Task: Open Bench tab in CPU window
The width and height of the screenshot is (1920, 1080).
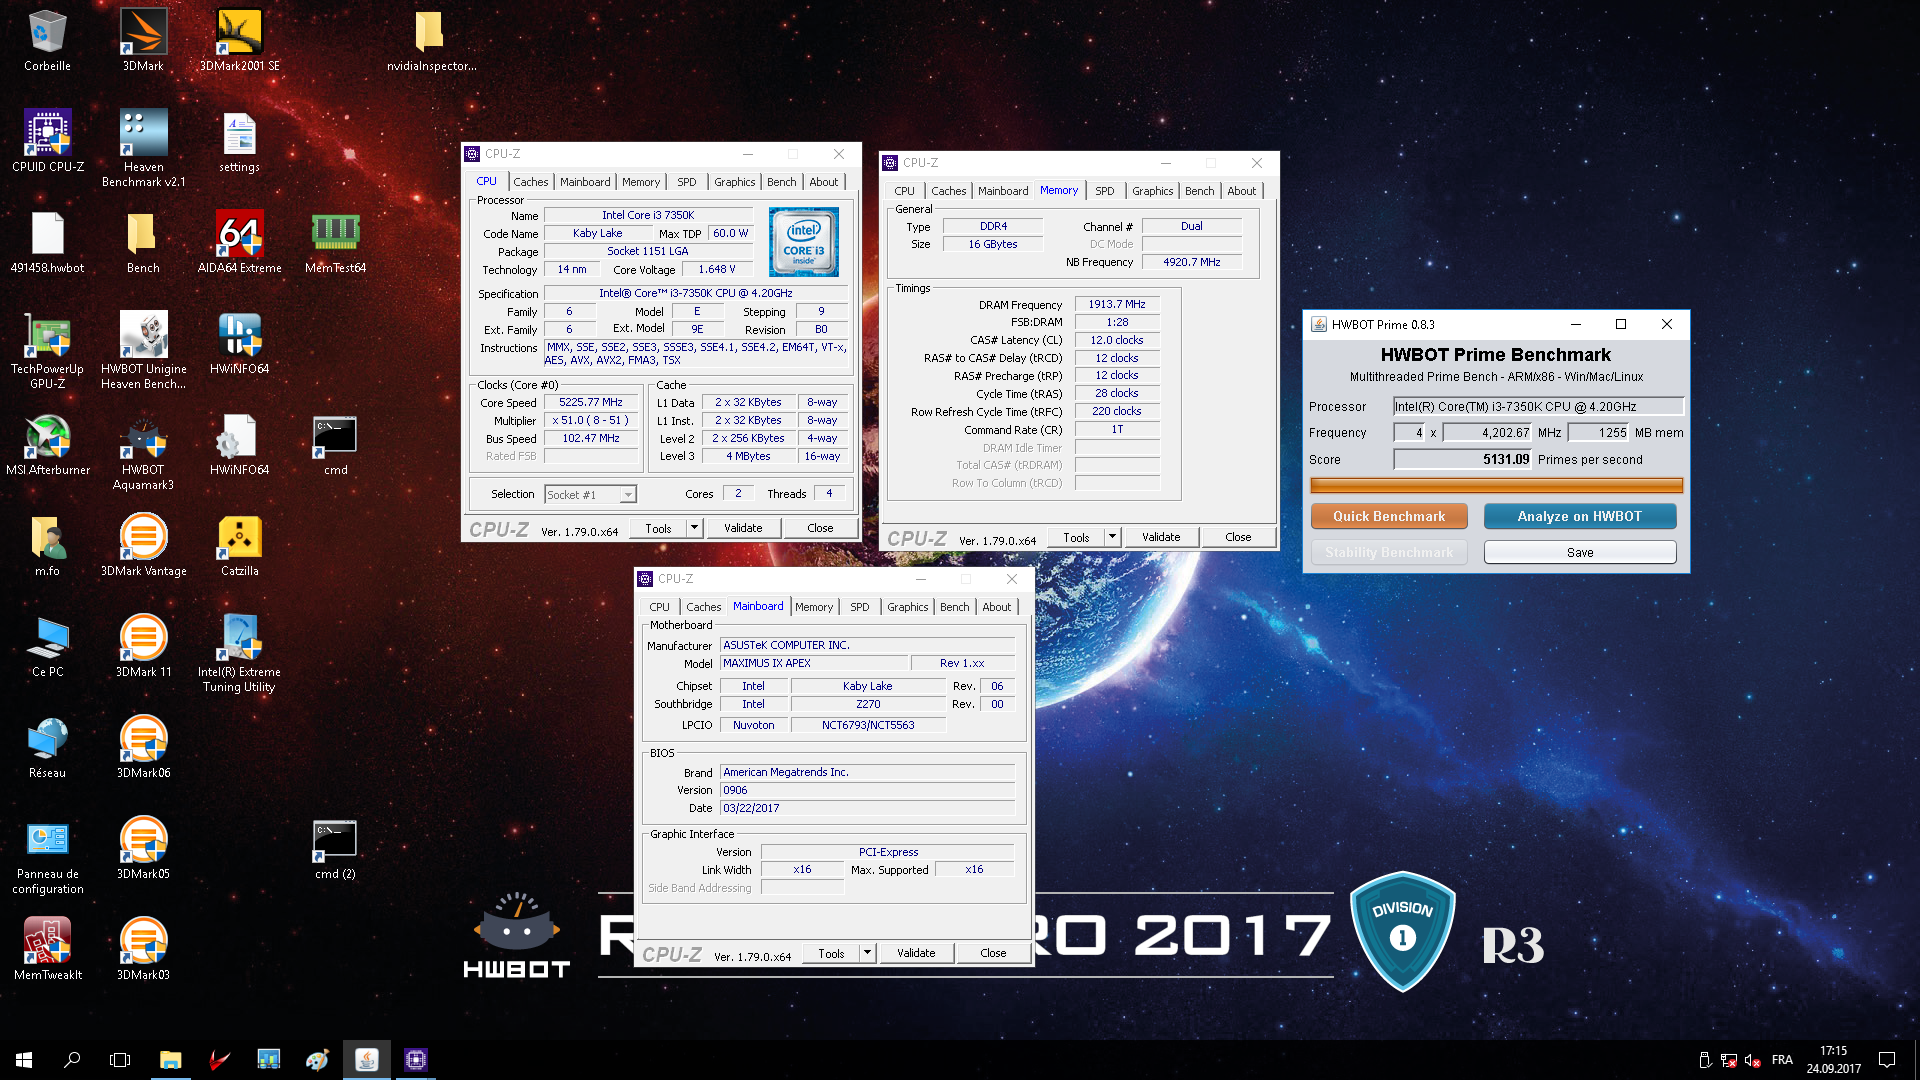Action: coord(781,182)
